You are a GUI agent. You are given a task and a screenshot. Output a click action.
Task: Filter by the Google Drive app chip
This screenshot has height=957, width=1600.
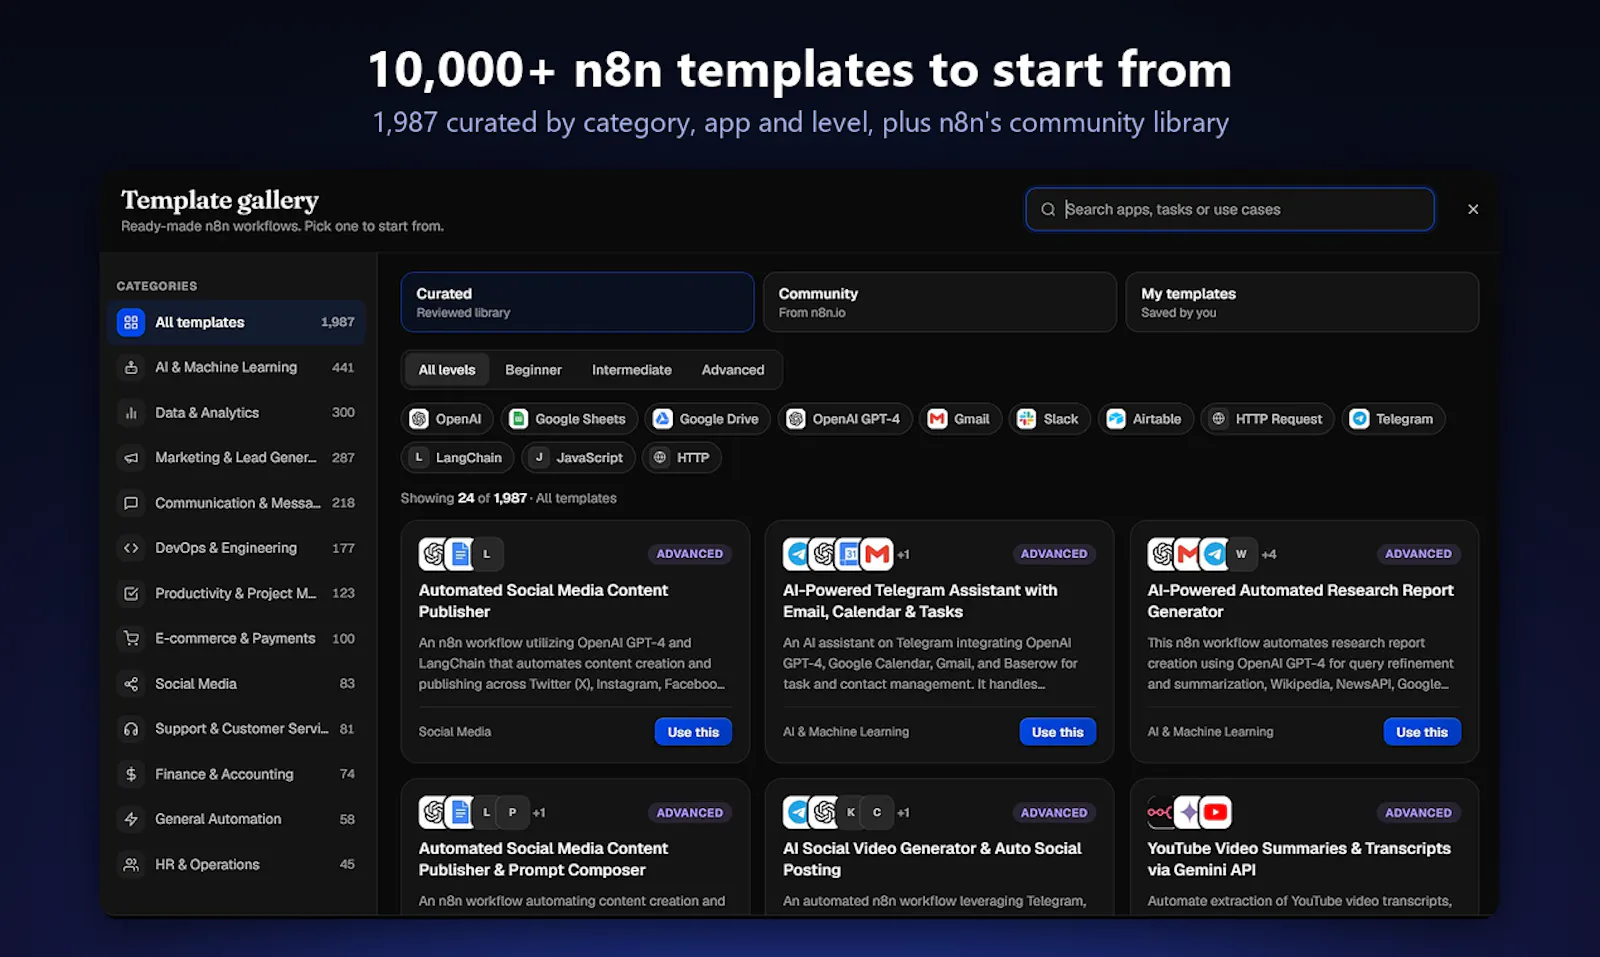point(707,419)
